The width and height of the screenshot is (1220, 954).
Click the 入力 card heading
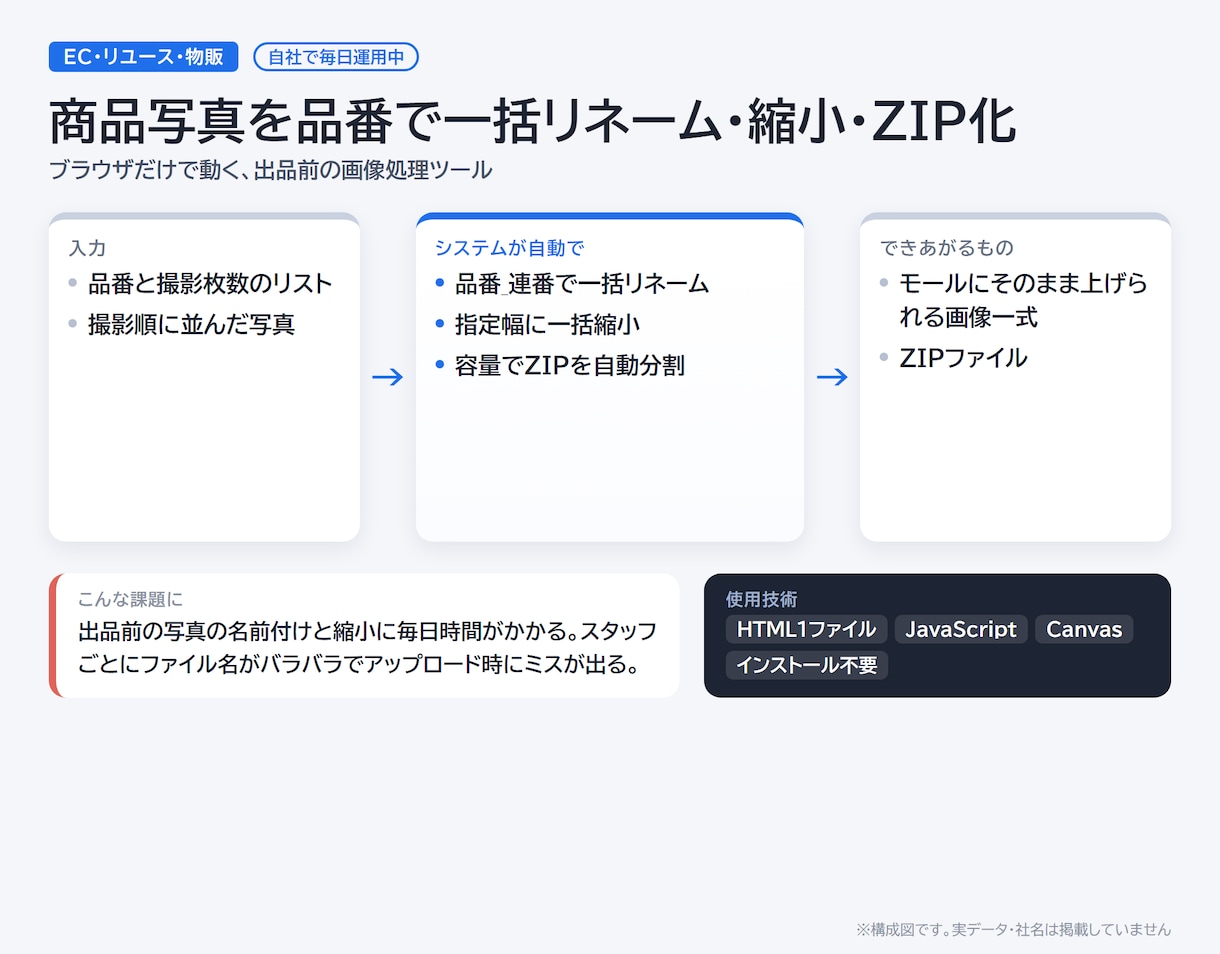coord(87,248)
